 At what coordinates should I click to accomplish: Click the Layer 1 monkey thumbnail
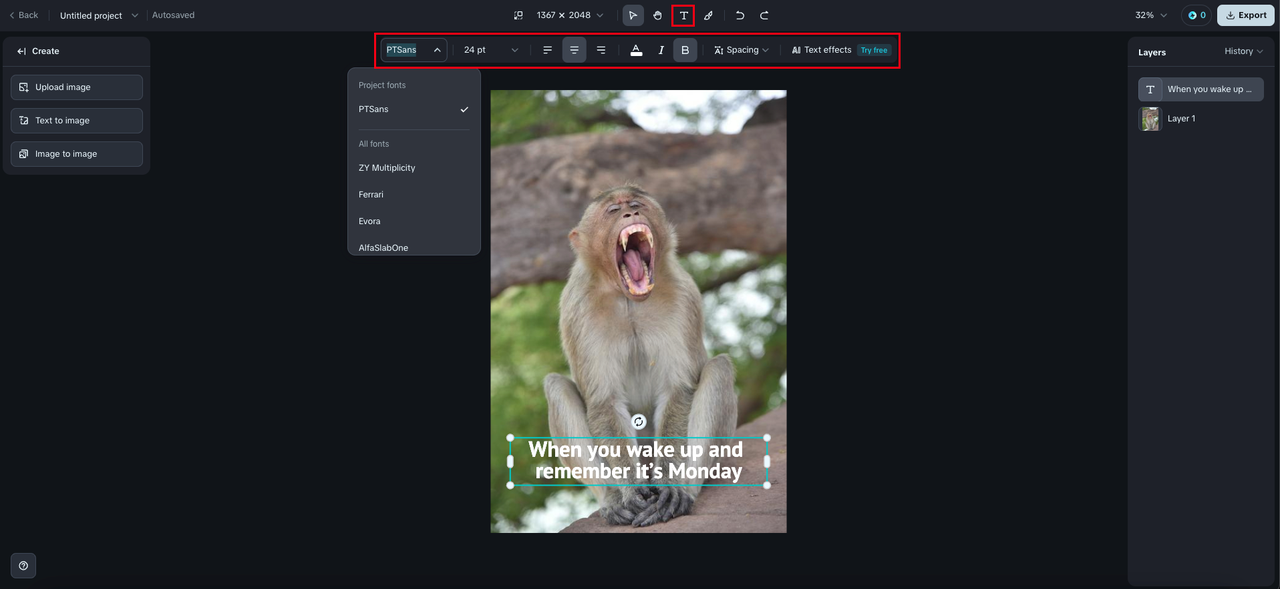tap(1150, 119)
